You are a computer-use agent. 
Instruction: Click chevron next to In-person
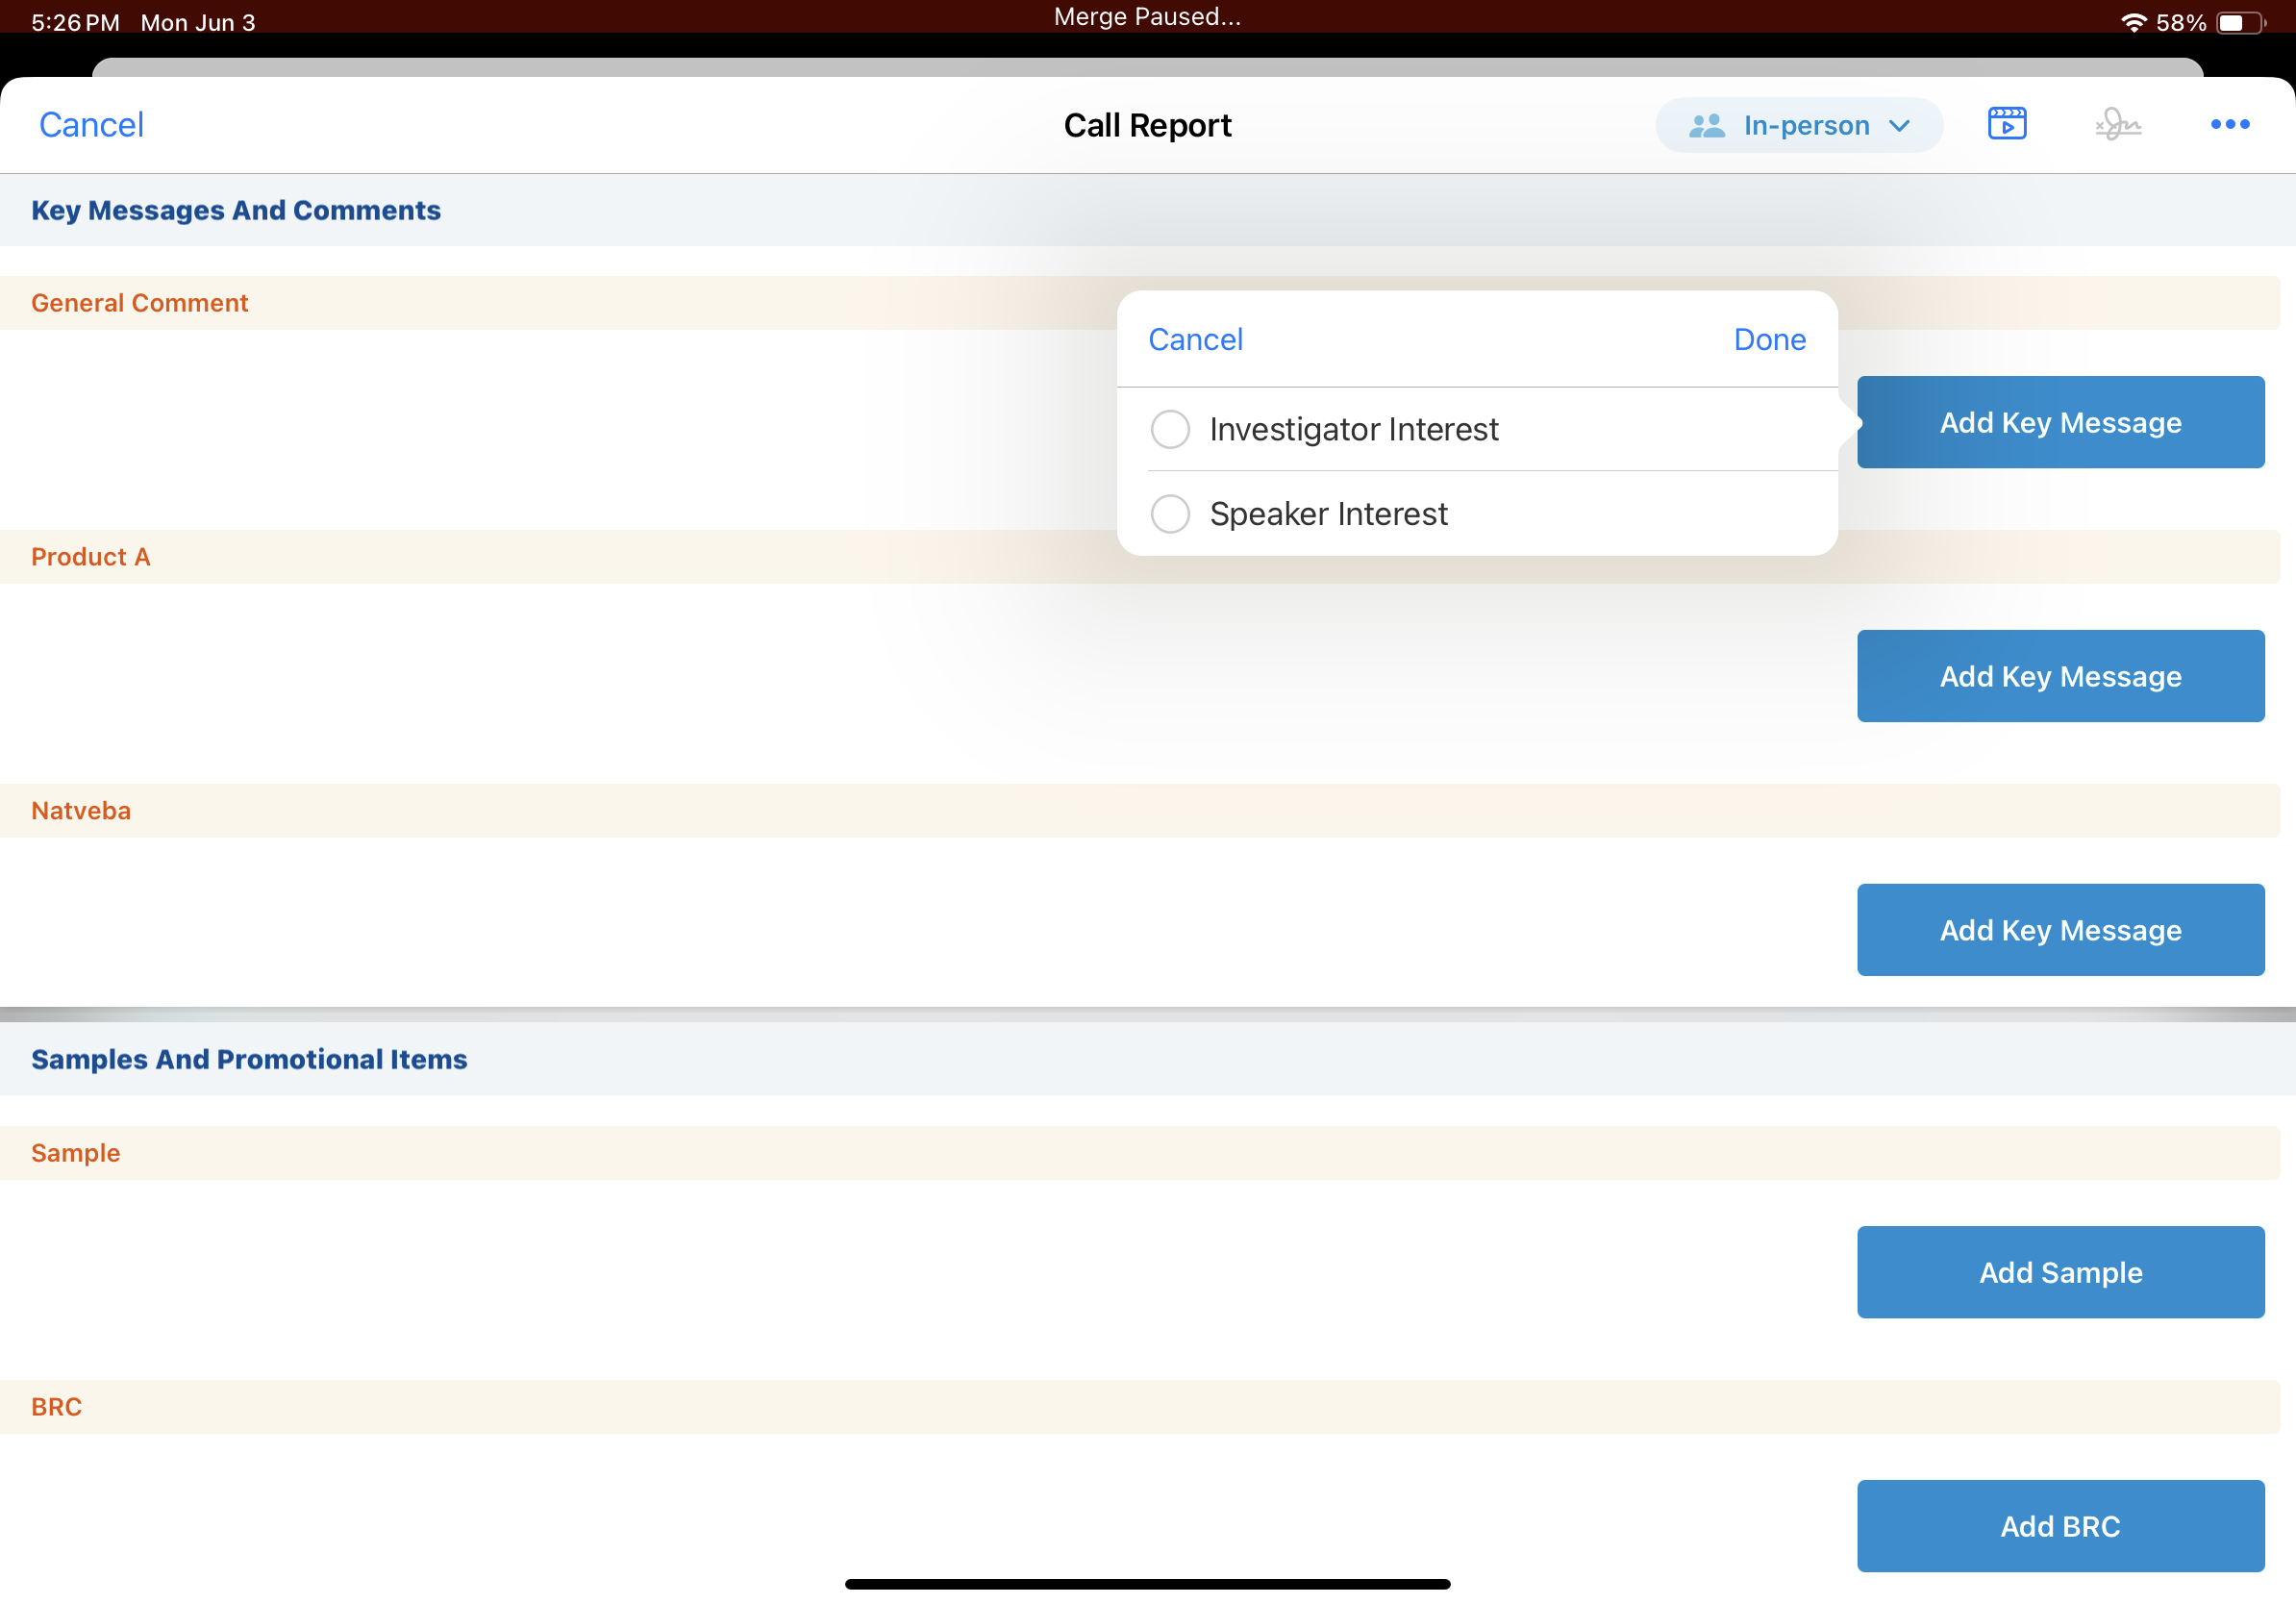pyautogui.click(x=1899, y=126)
